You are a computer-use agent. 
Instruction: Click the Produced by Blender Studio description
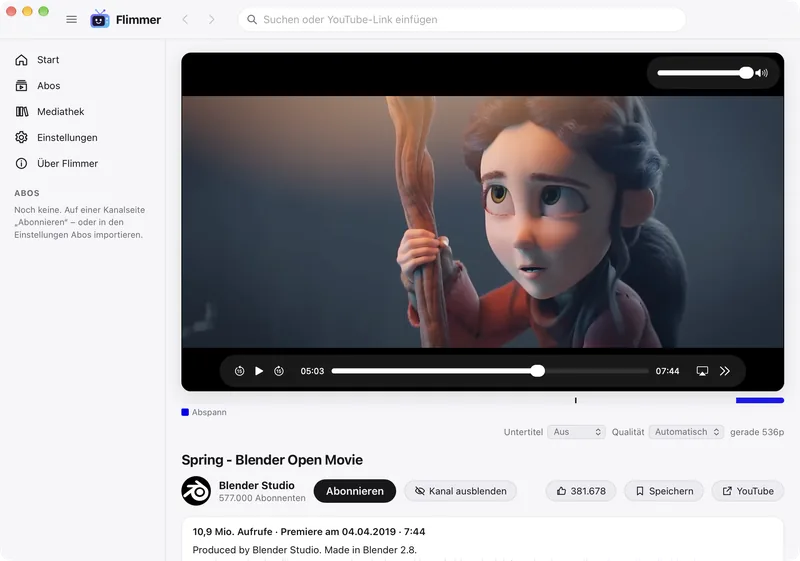coord(305,550)
